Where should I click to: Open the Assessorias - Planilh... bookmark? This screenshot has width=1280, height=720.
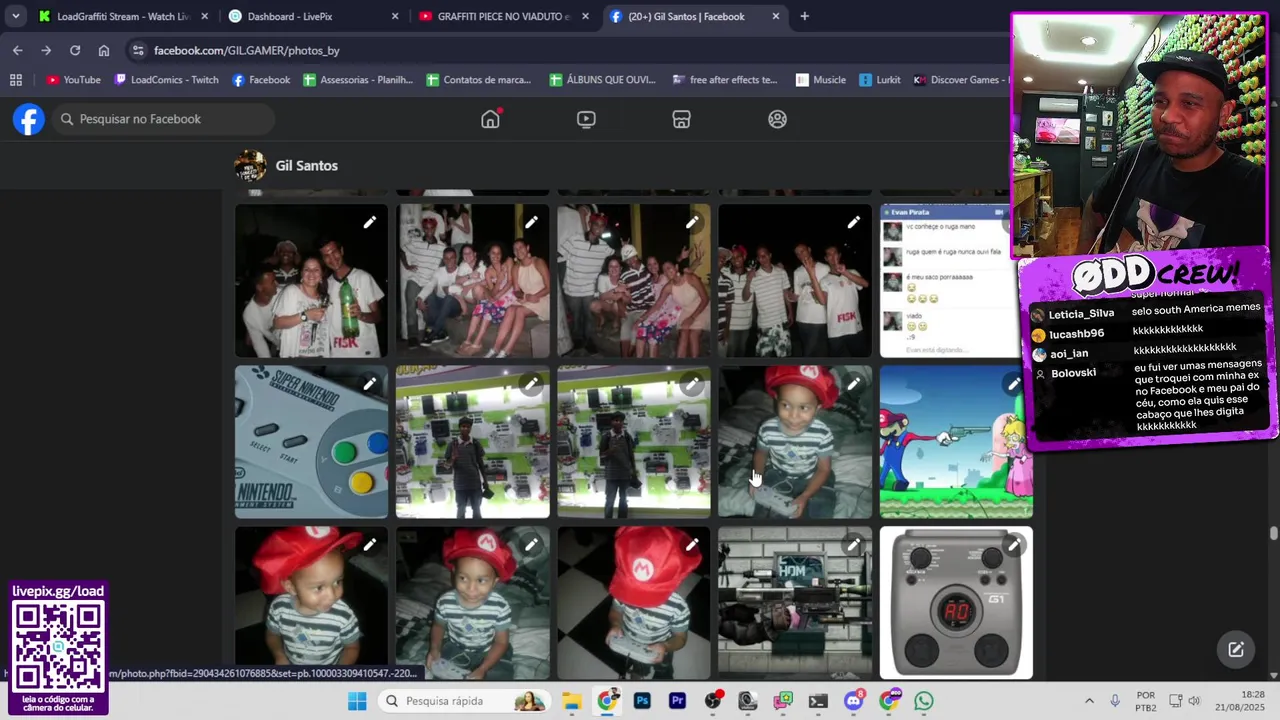(x=357, y=80)
